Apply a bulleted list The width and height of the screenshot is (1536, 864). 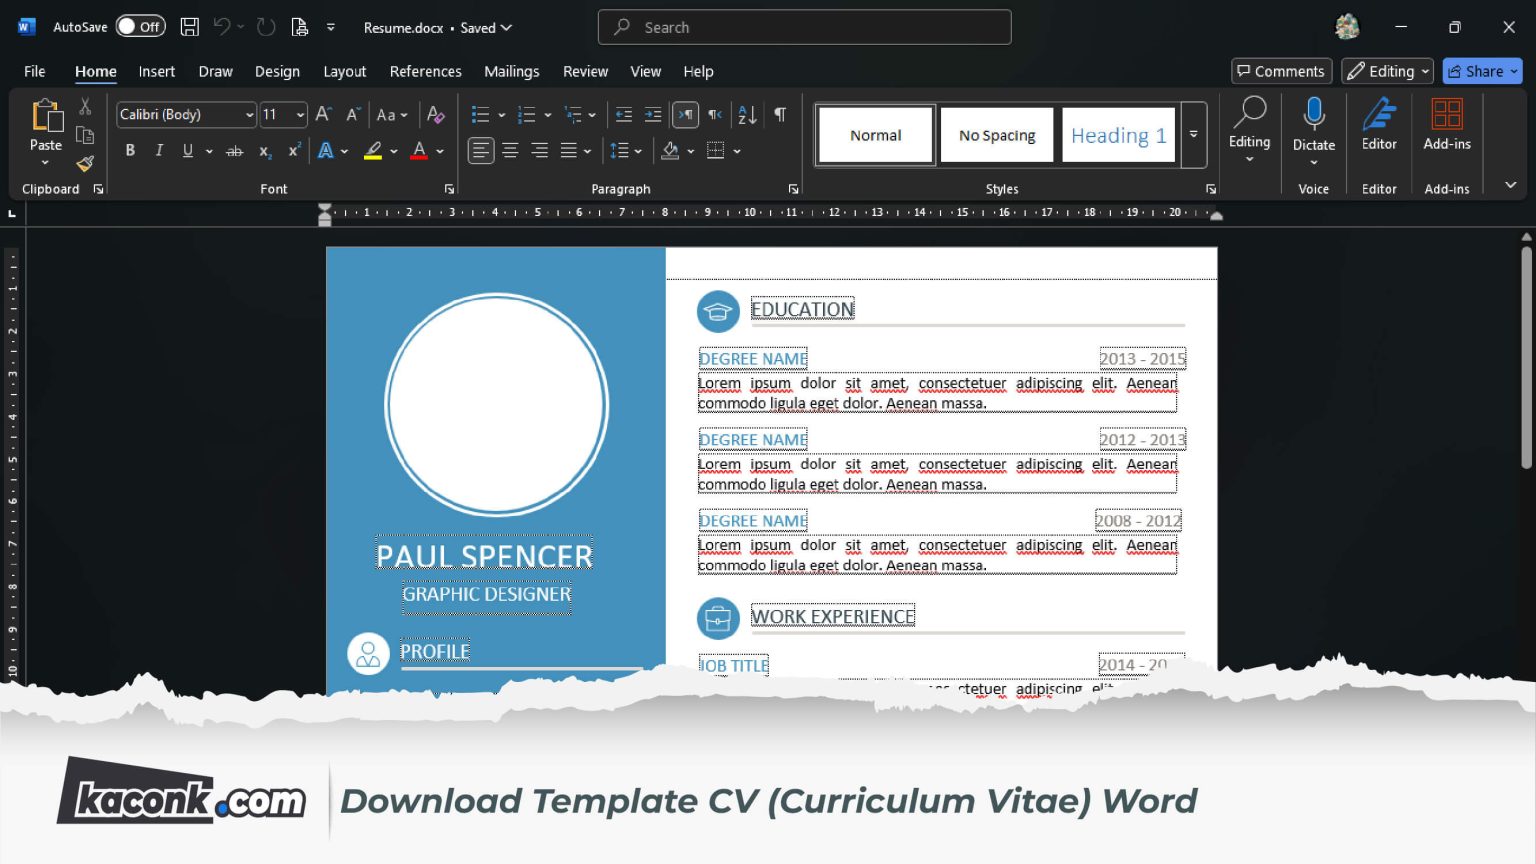[479, 114]
